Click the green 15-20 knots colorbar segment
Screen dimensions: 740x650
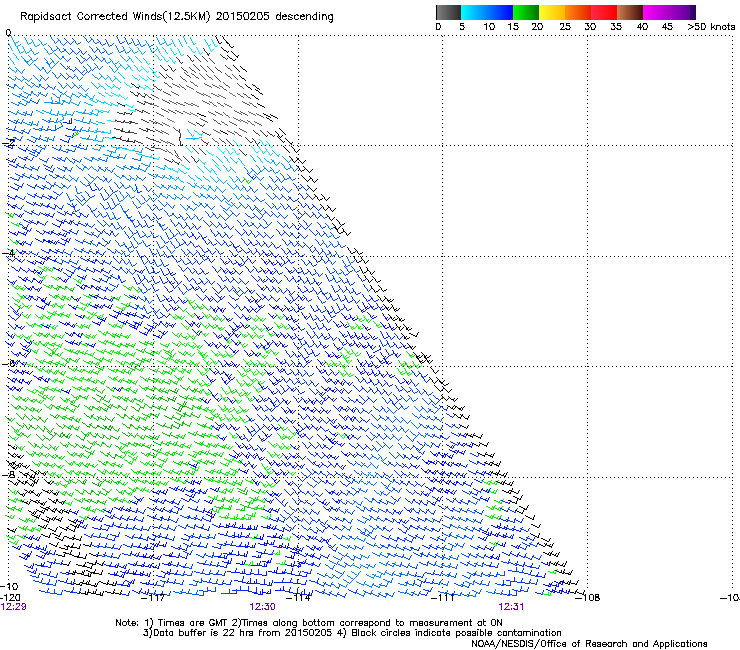[526, 12]
